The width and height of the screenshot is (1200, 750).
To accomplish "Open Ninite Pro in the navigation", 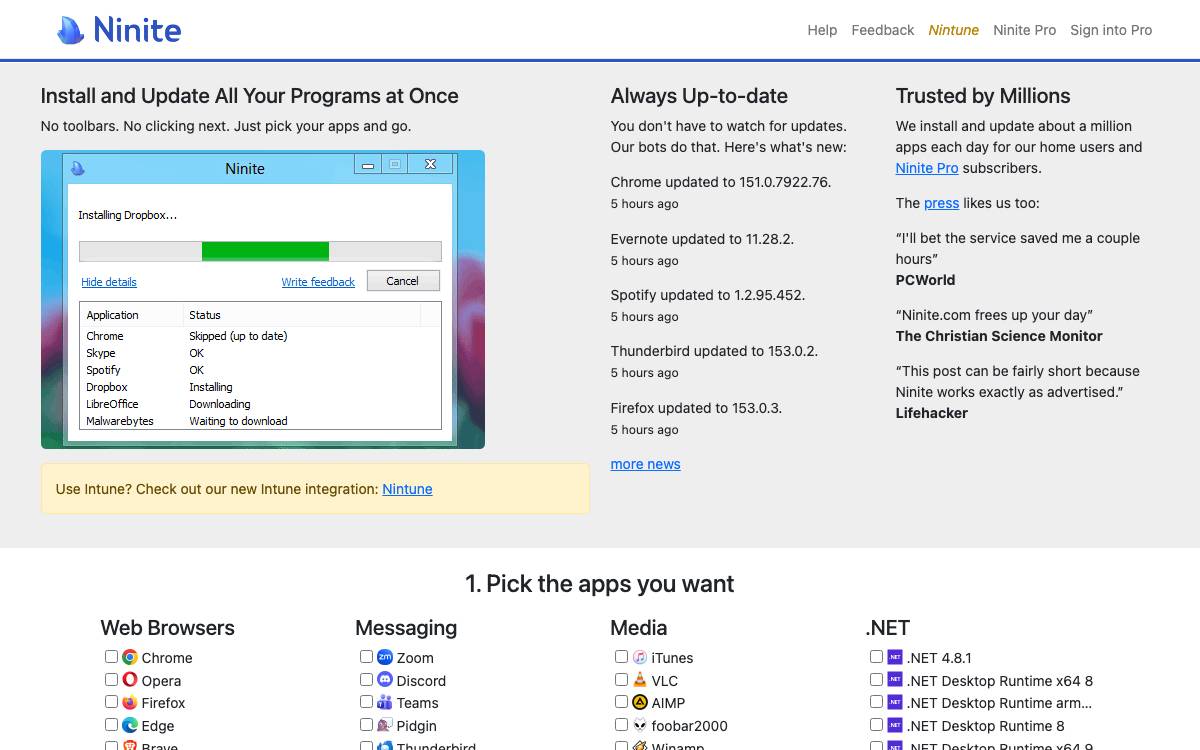I will click(1025, 30).
